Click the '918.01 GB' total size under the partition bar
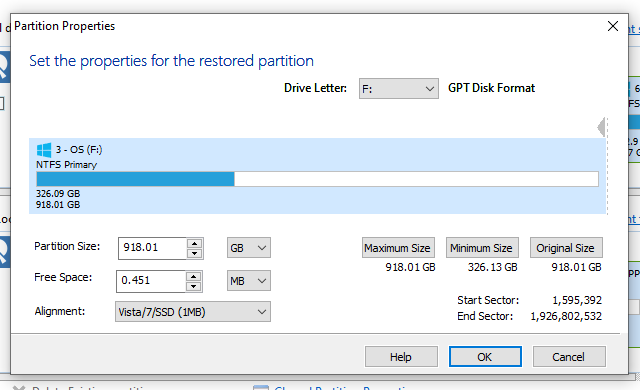This screenshot has height=390, width=640. point(58,204)
